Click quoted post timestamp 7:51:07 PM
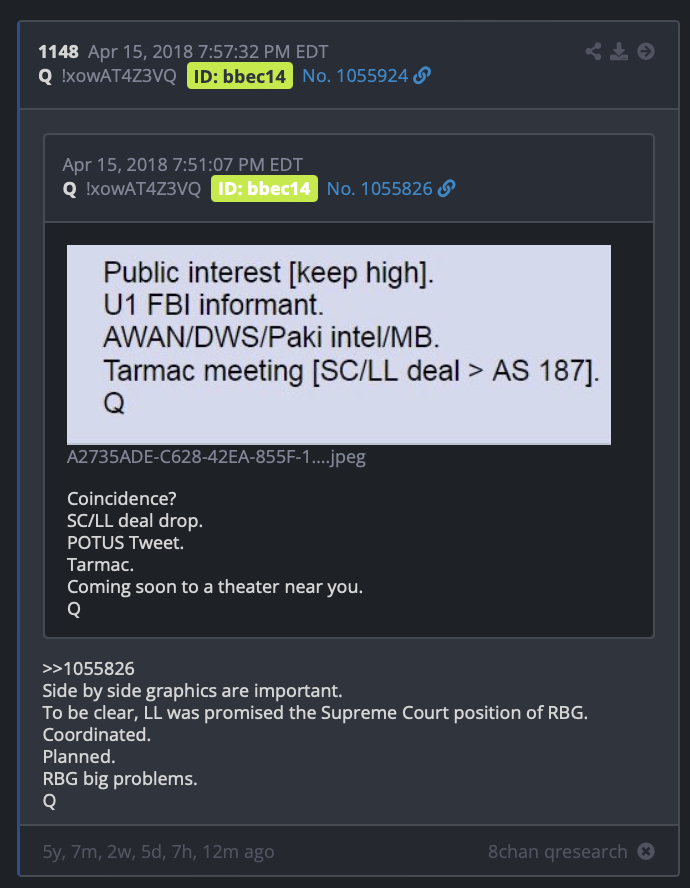The height and width of the screenshot is (888, 690). pyautogui.click(x=182, y=165)
